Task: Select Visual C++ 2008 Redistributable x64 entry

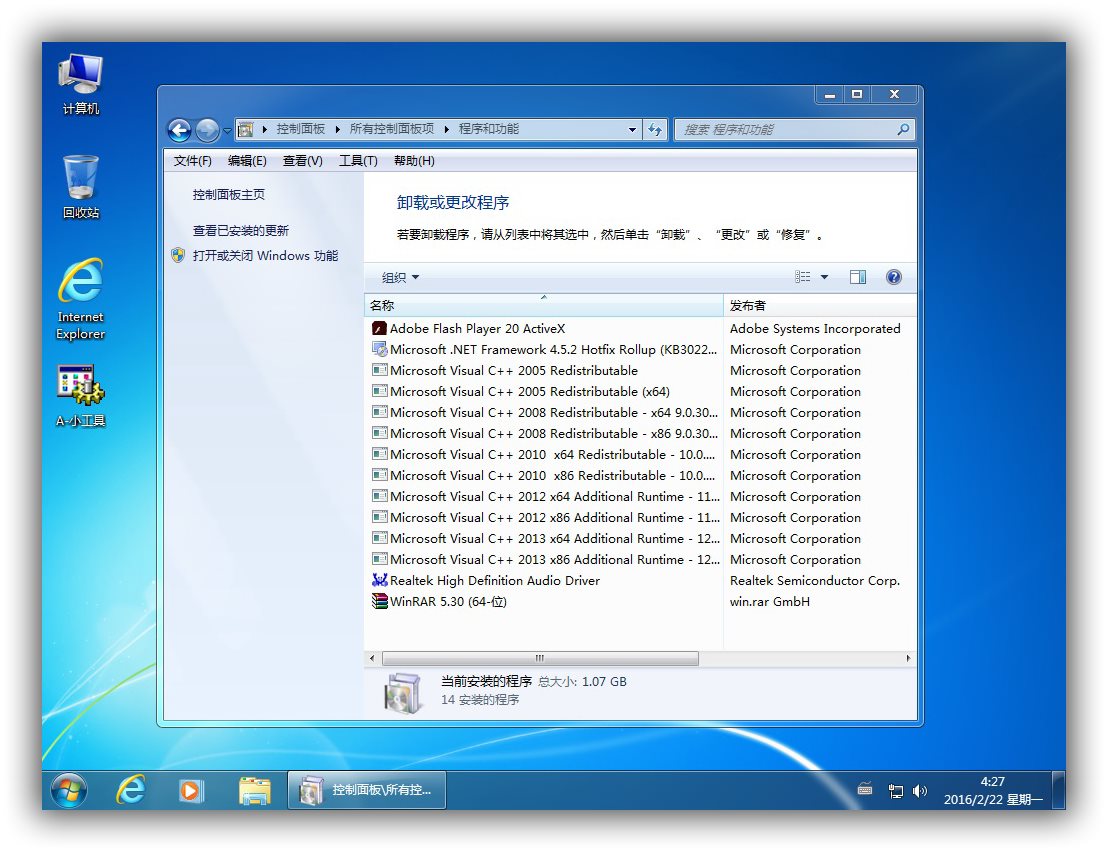Action: [543, 413]
